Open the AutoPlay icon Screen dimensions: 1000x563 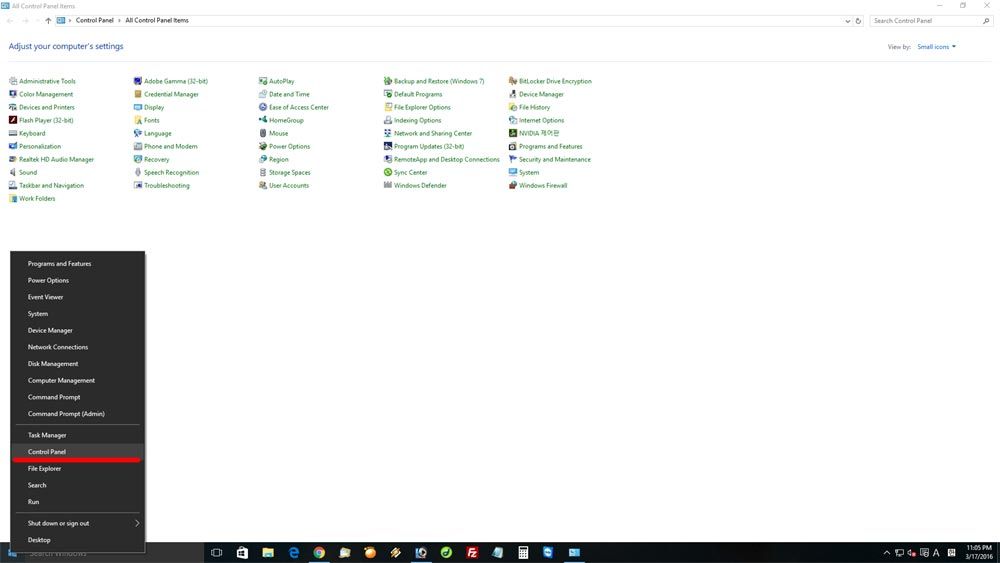[x=263, y=81]
